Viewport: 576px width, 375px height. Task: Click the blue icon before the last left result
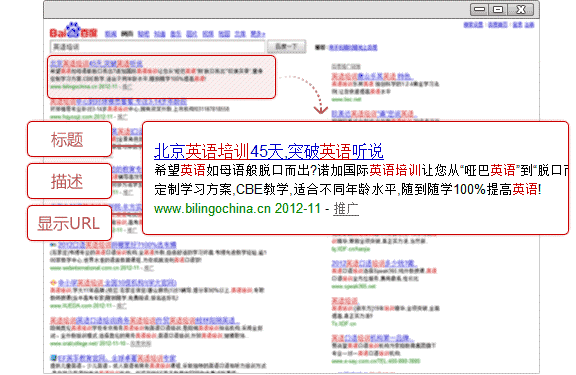point(53,357)
